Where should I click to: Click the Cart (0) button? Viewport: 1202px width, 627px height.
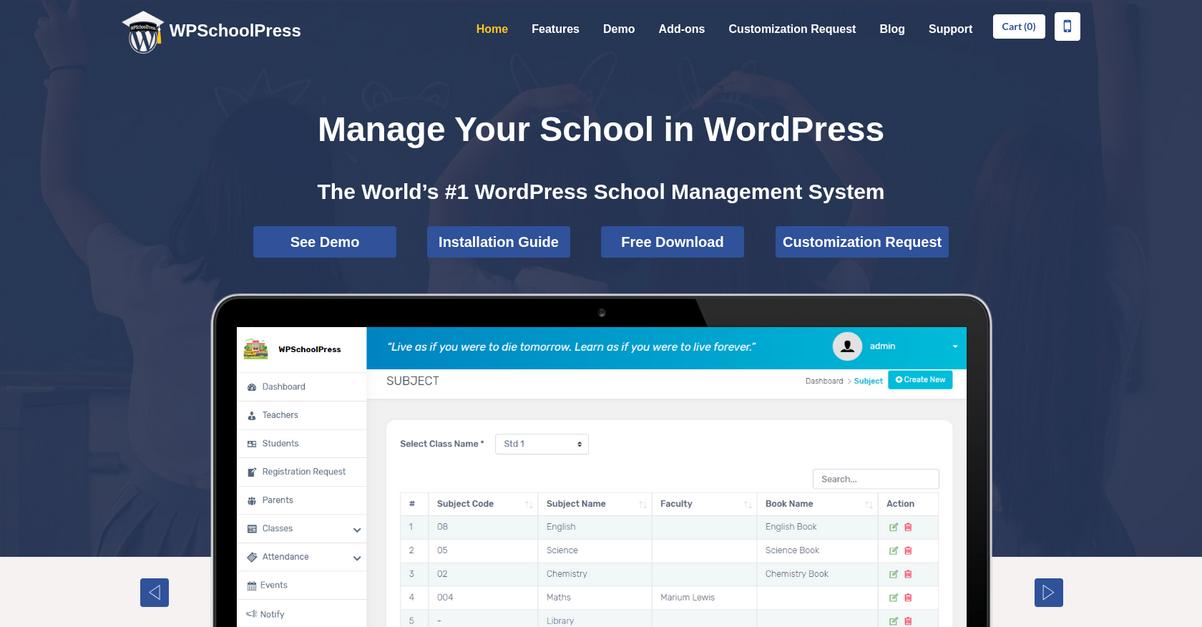tap(1019, 27)
